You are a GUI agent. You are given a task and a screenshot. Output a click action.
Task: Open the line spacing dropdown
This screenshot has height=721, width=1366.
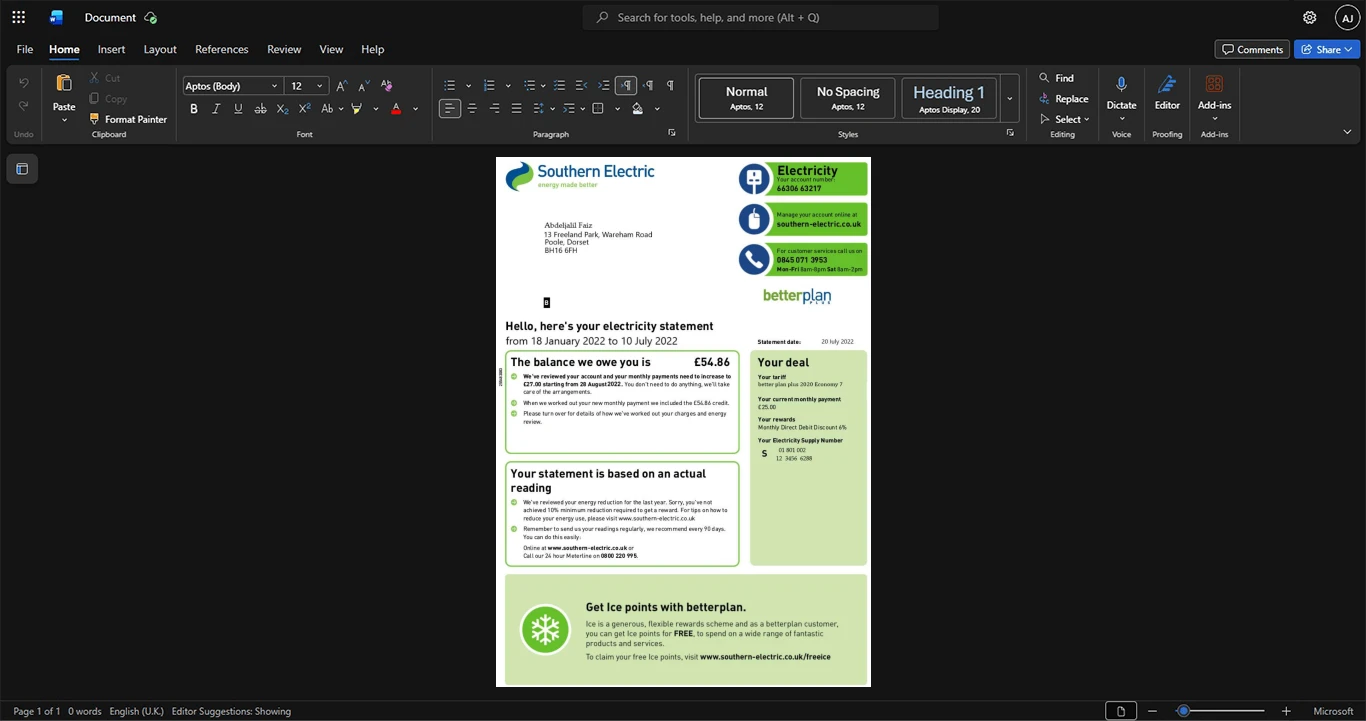coord(543,109)
